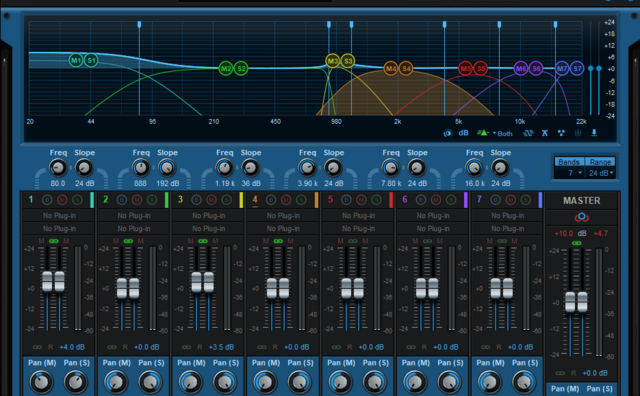Solo band 7 with its S button
640x396 pixels.
pos(526,200)
